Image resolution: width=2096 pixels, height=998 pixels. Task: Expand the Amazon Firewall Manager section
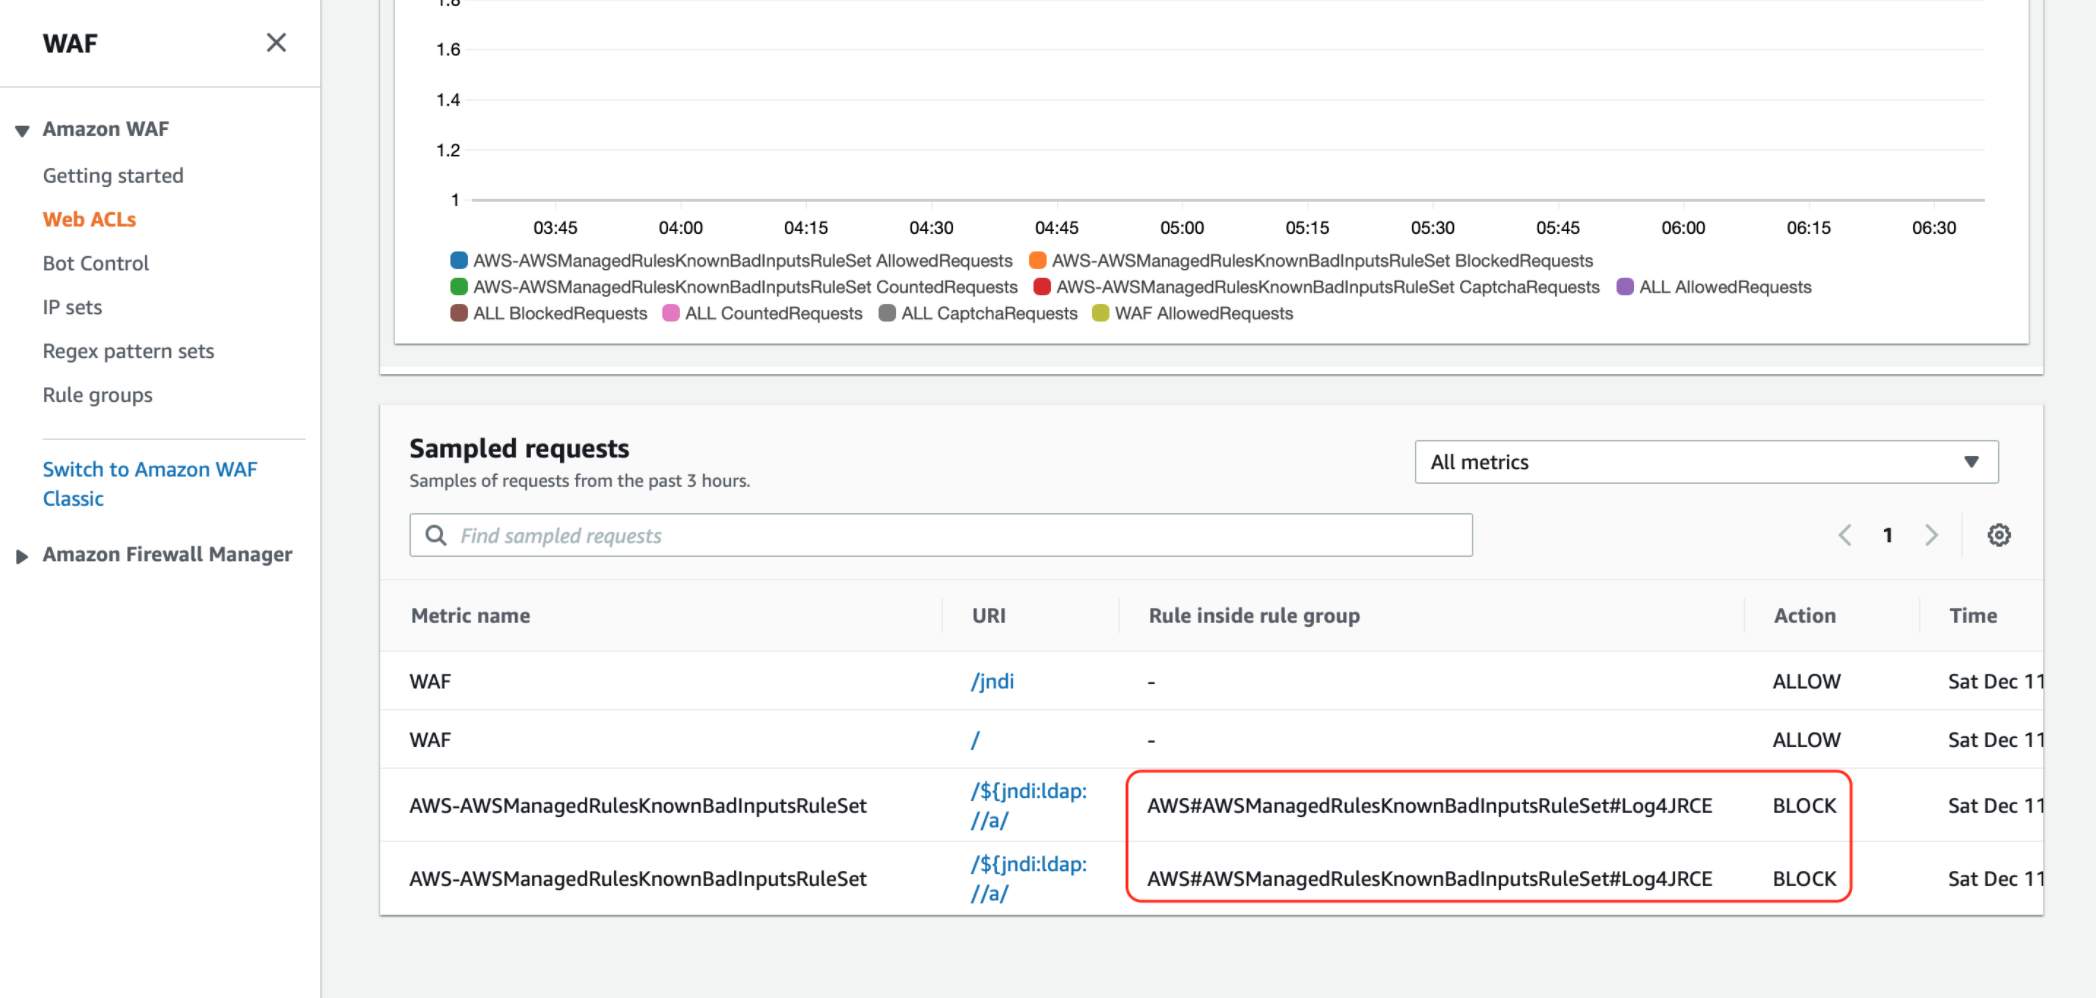[21, 556]
